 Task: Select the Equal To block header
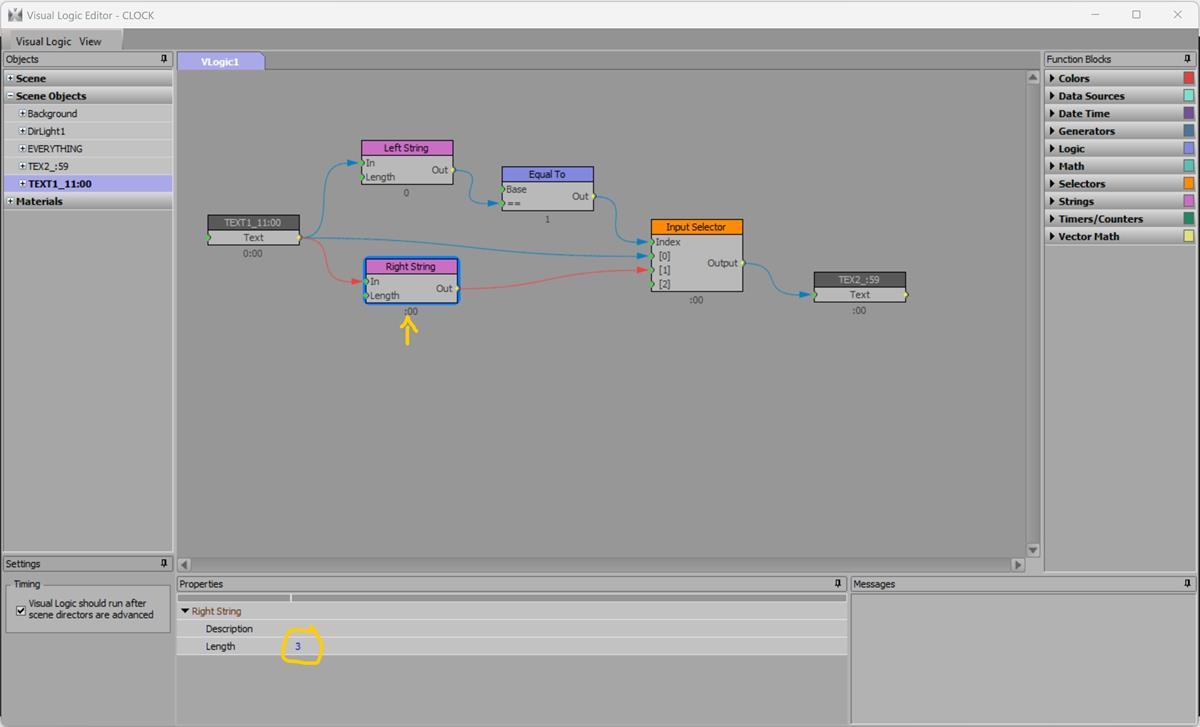tap(547, 174)
